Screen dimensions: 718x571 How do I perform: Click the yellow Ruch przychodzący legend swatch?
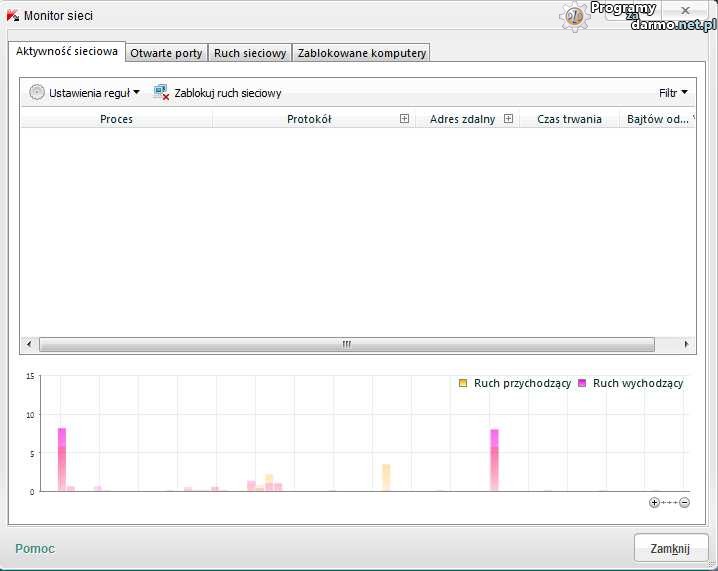[463, 383]
